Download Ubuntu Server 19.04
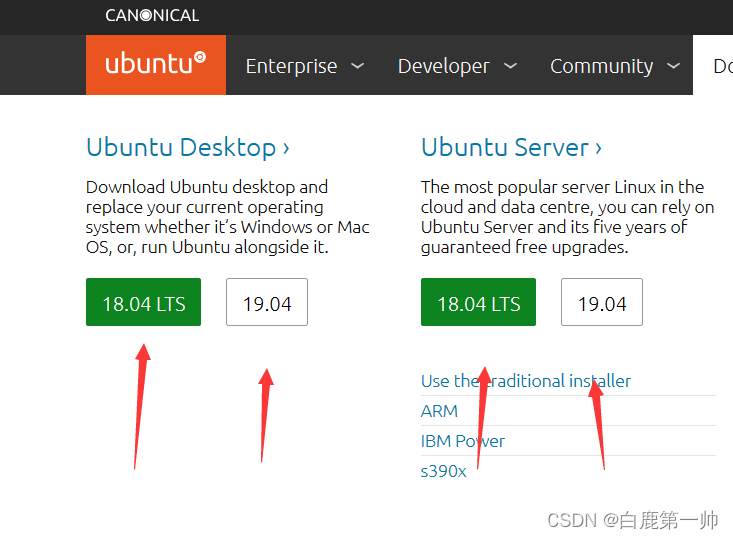 (602, 302)
